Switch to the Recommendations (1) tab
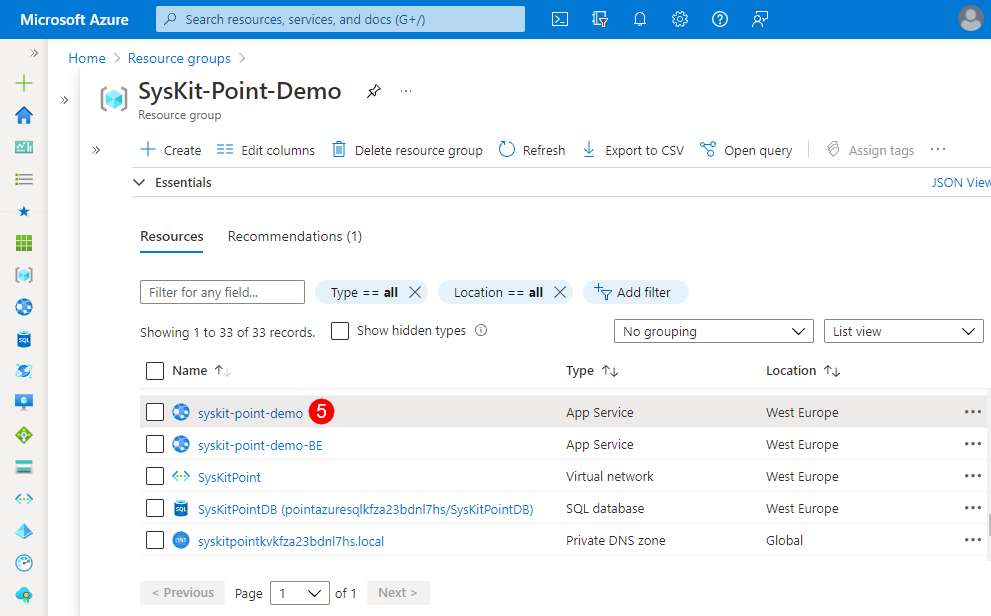 [295, 237]
